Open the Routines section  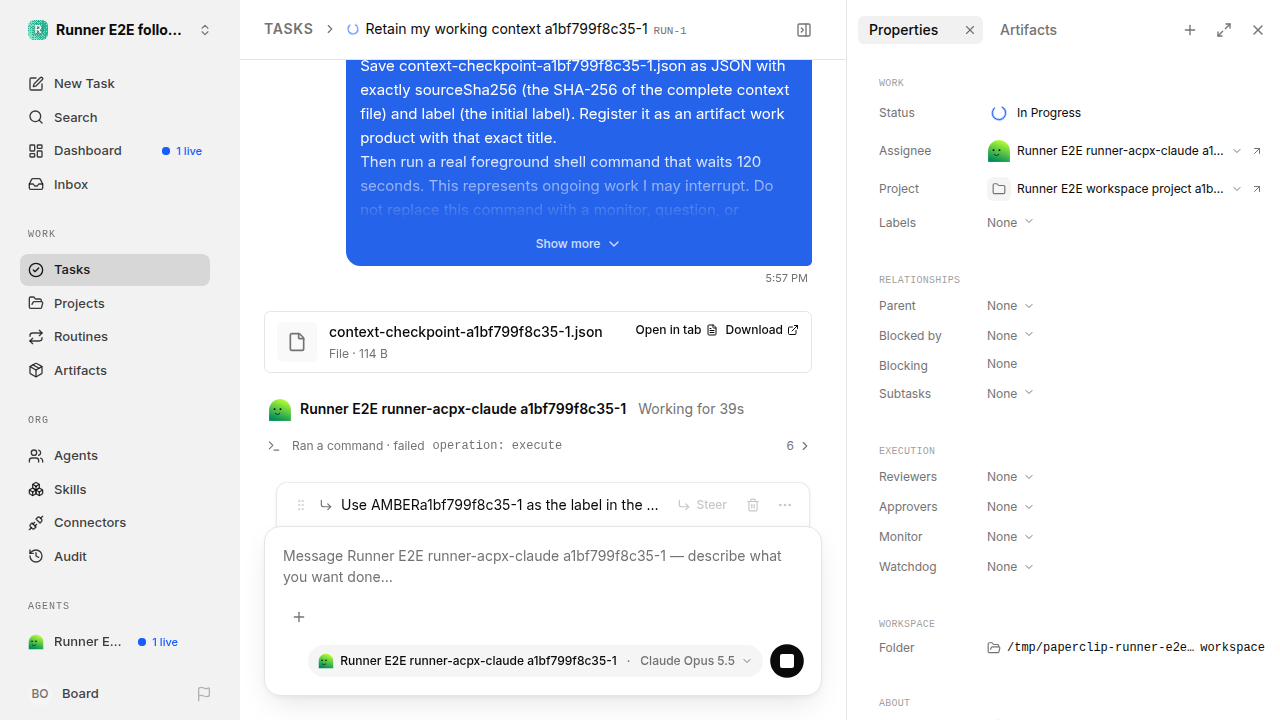click(x=115, y=337)
